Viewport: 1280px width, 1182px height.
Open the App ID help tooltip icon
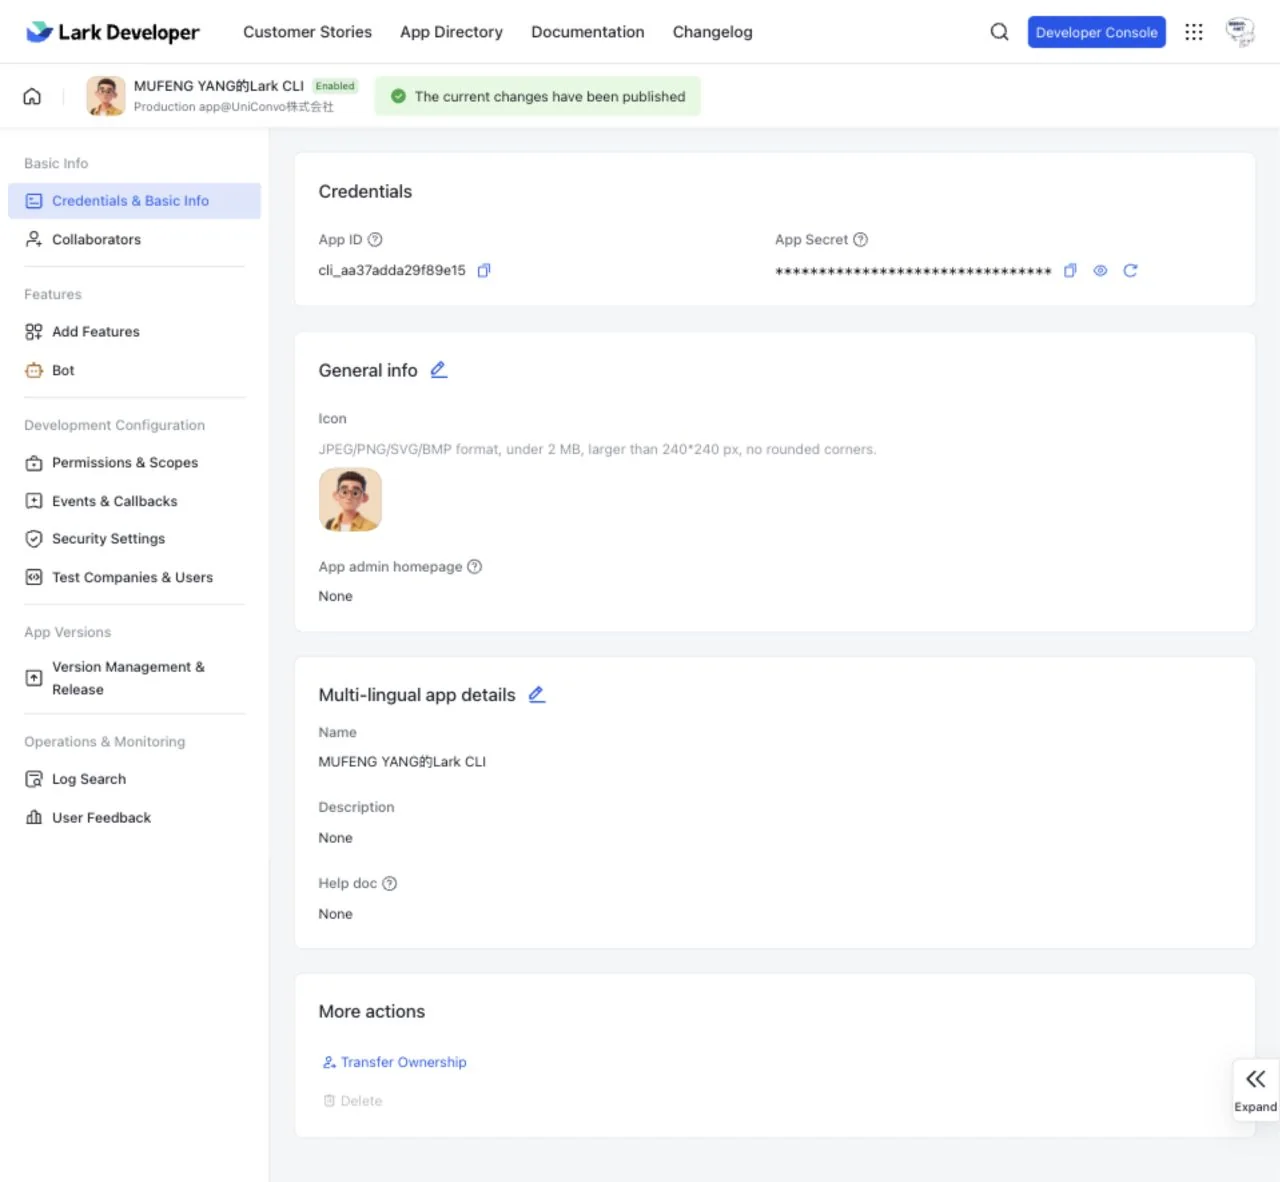(375, 240)
